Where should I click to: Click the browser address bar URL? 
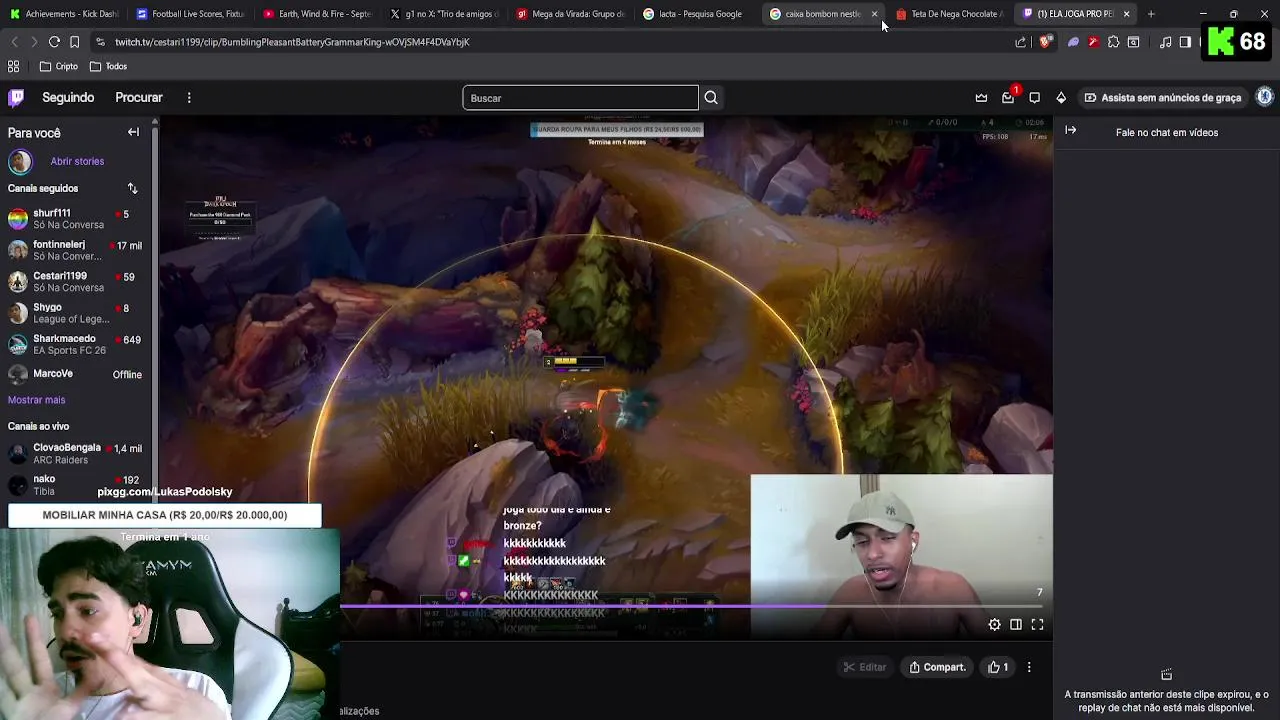(x=292, y=42)
